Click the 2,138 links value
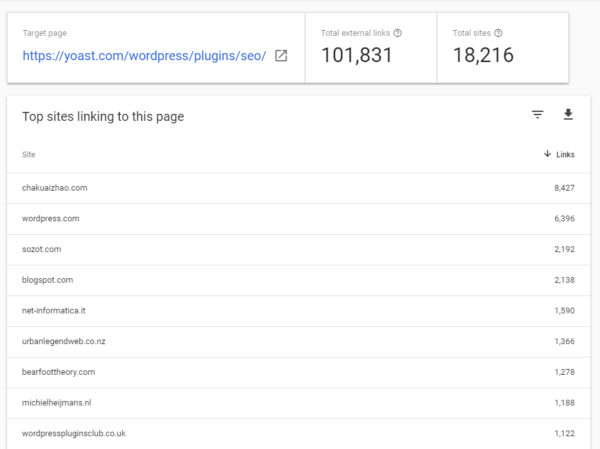Viewport: 600px width, 449px height. click(564, 280)
